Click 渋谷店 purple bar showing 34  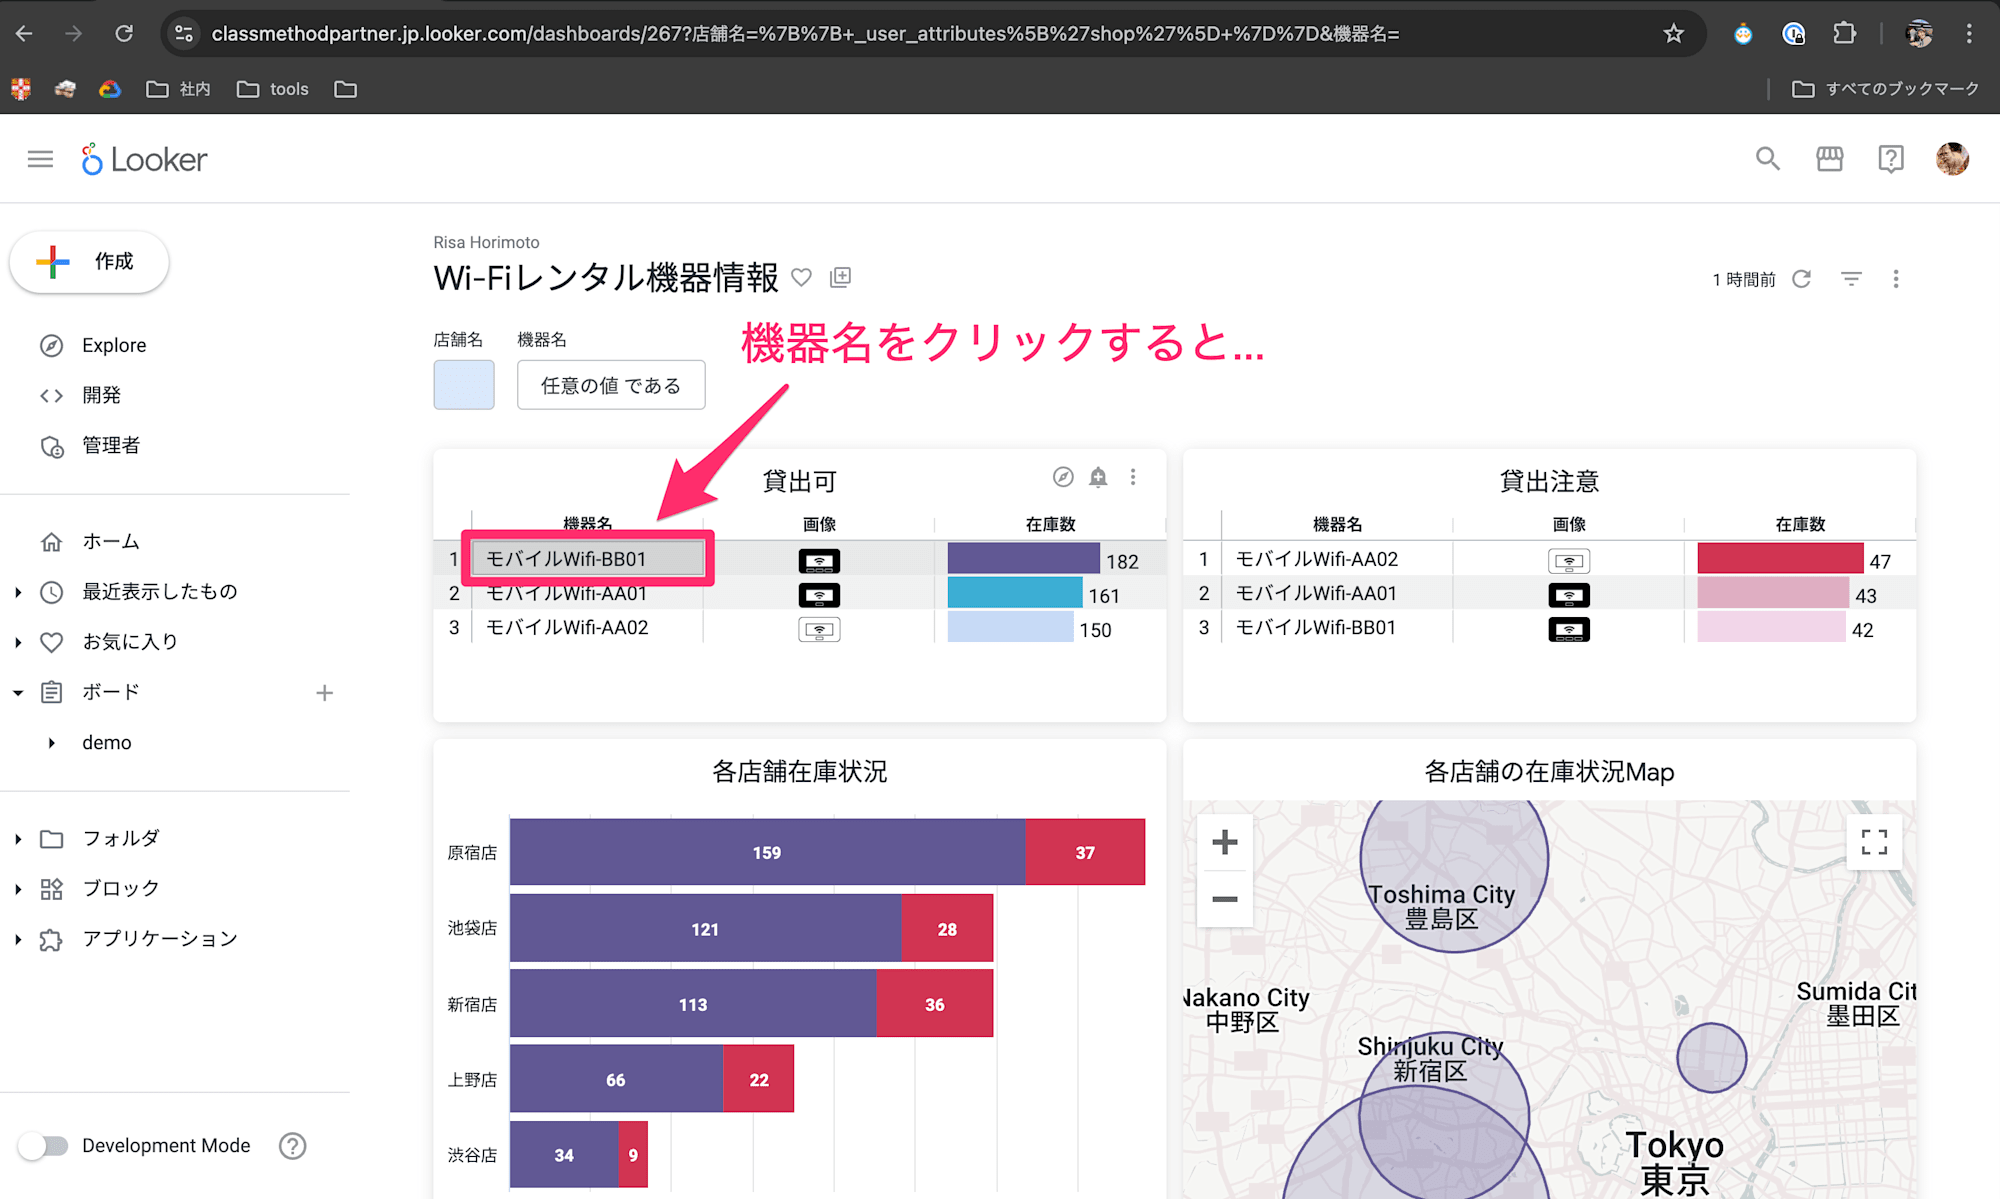pos(564,1155)
